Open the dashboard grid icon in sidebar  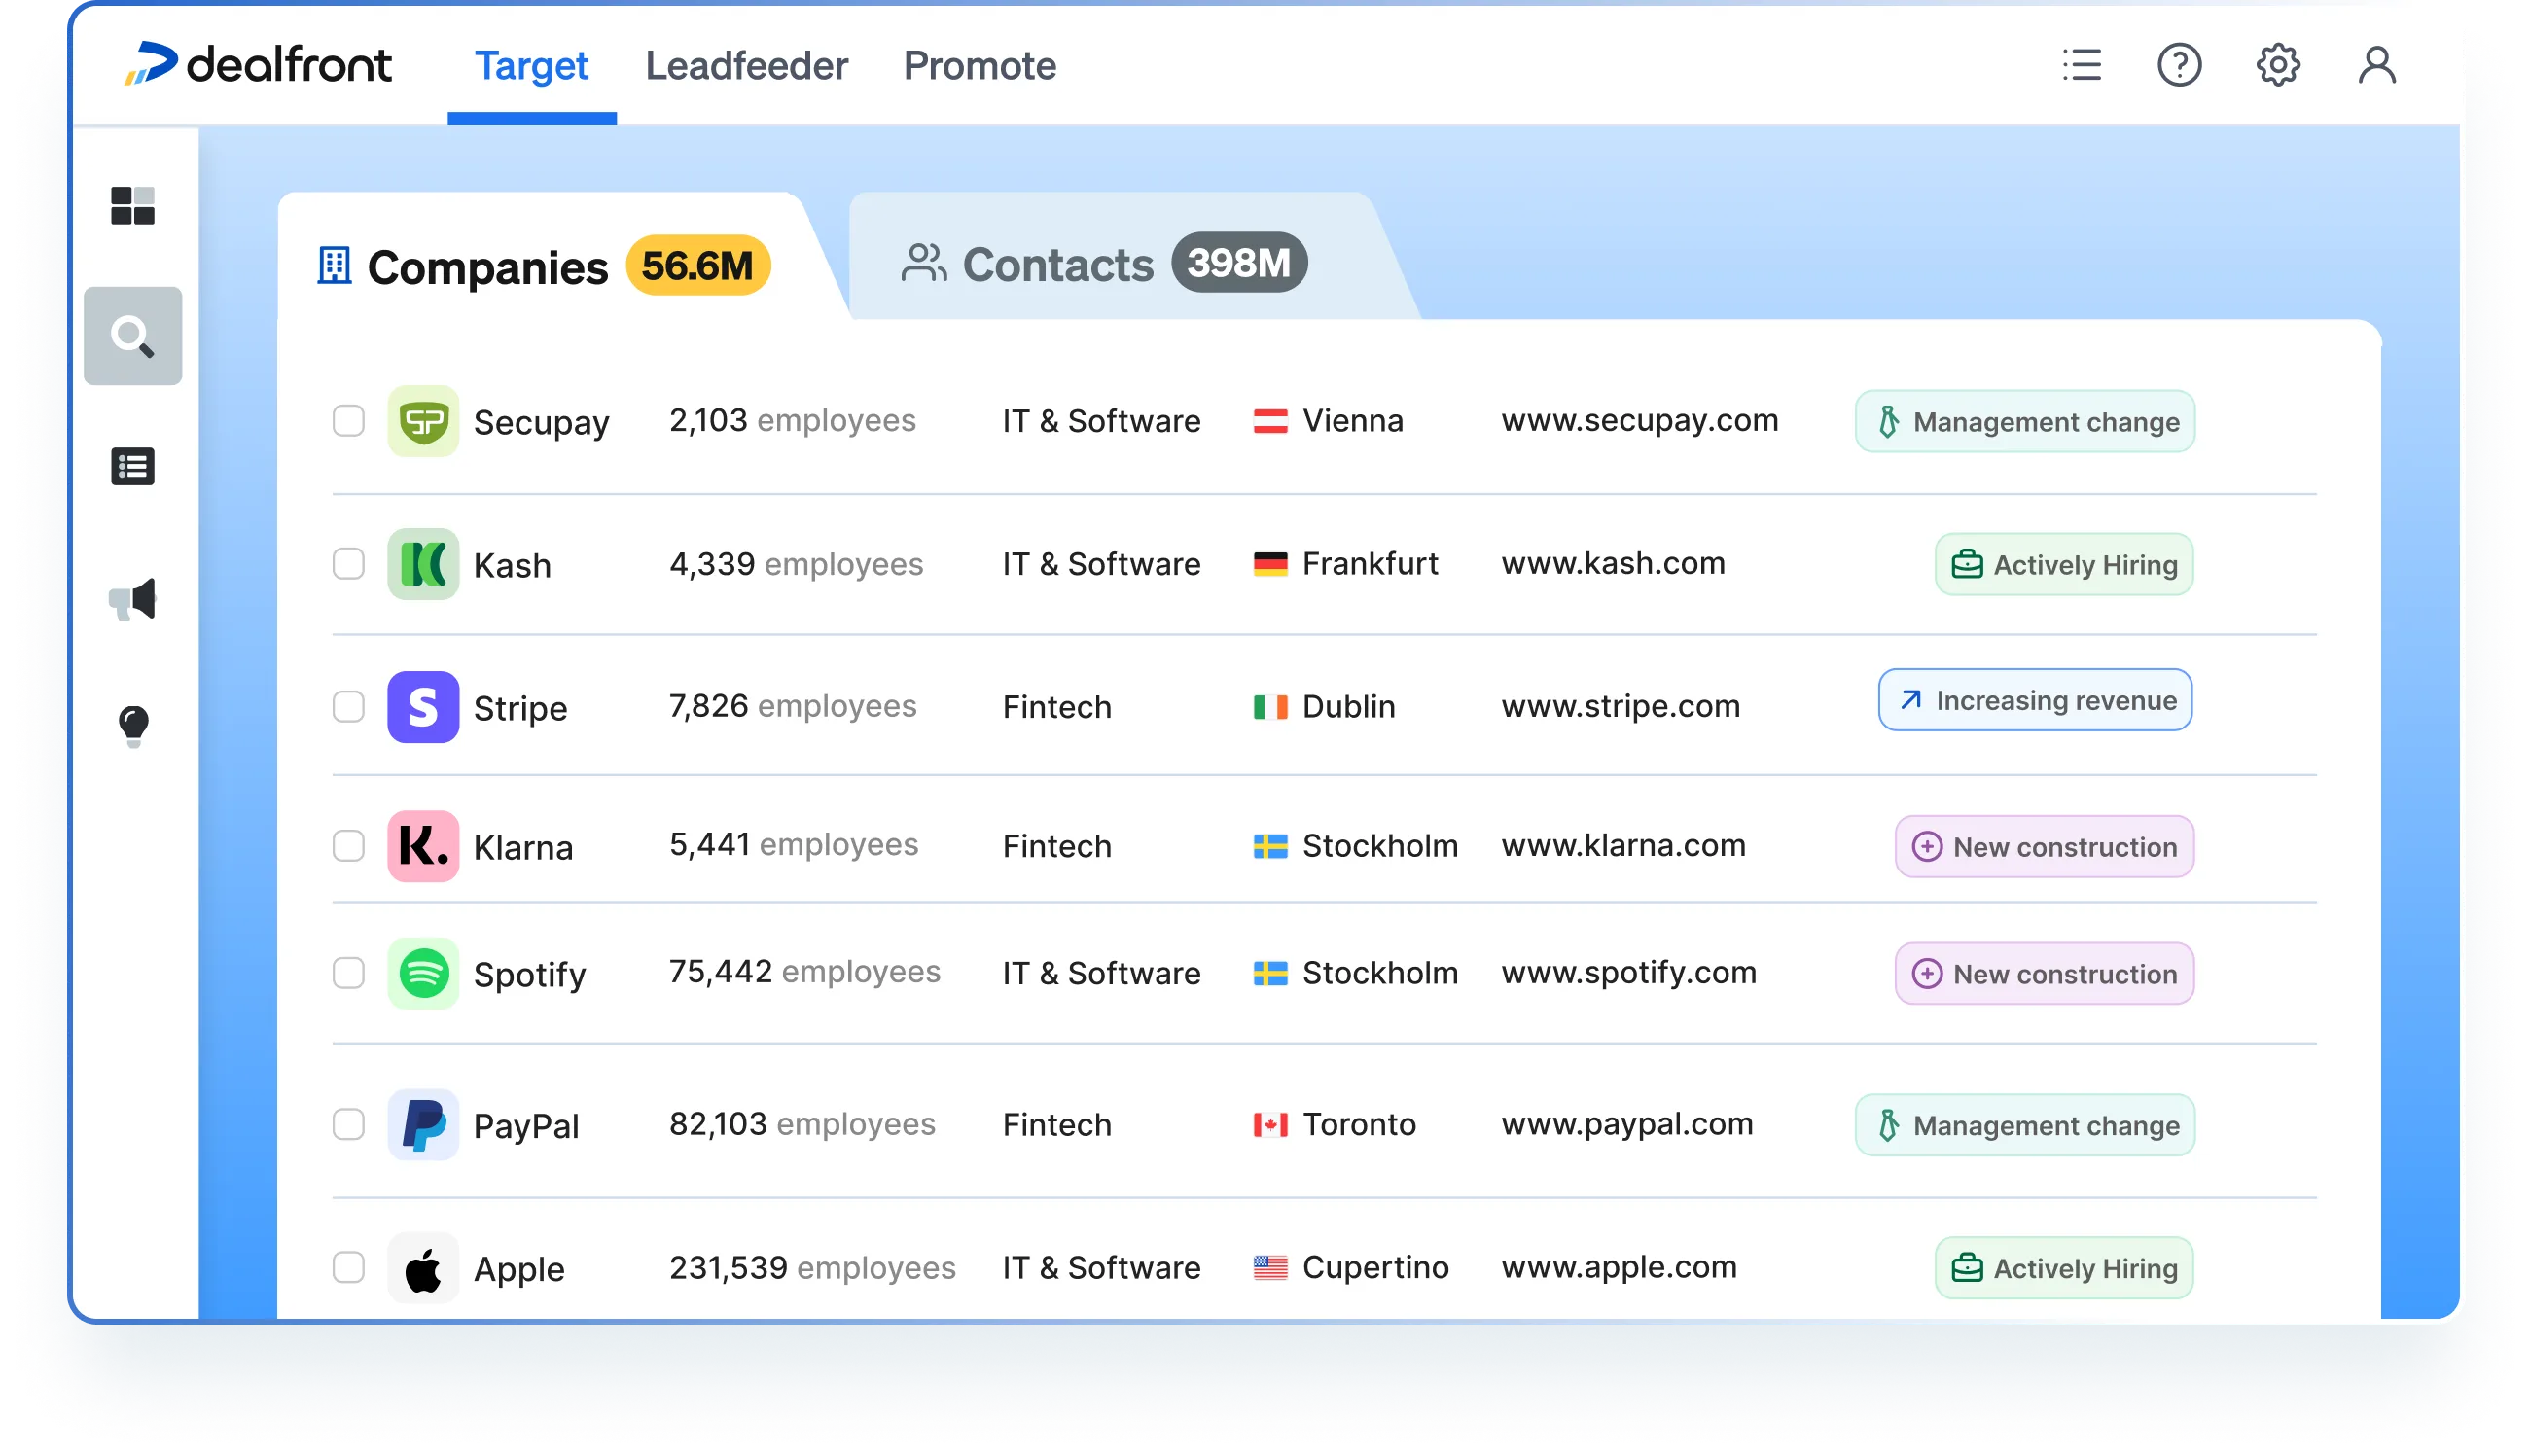(133, 206)
